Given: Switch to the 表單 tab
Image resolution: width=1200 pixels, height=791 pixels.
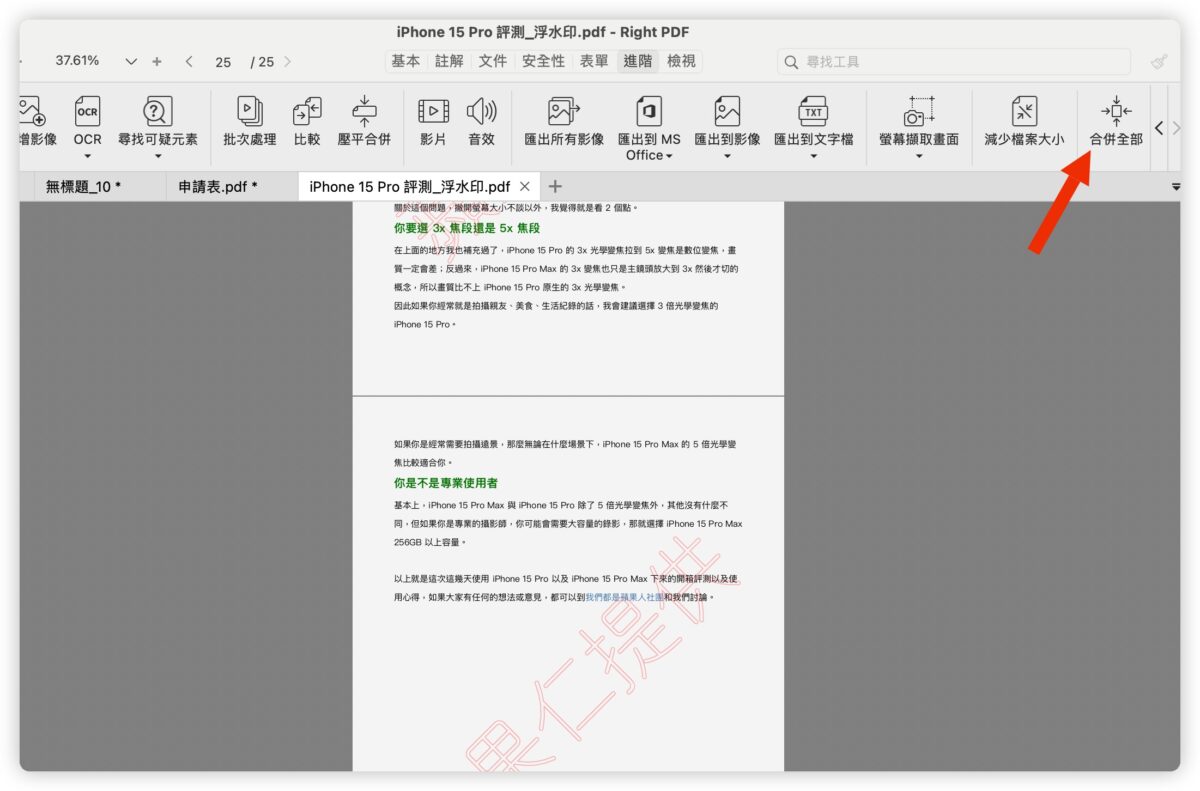Looking at the screenshot, I should 594,61.
